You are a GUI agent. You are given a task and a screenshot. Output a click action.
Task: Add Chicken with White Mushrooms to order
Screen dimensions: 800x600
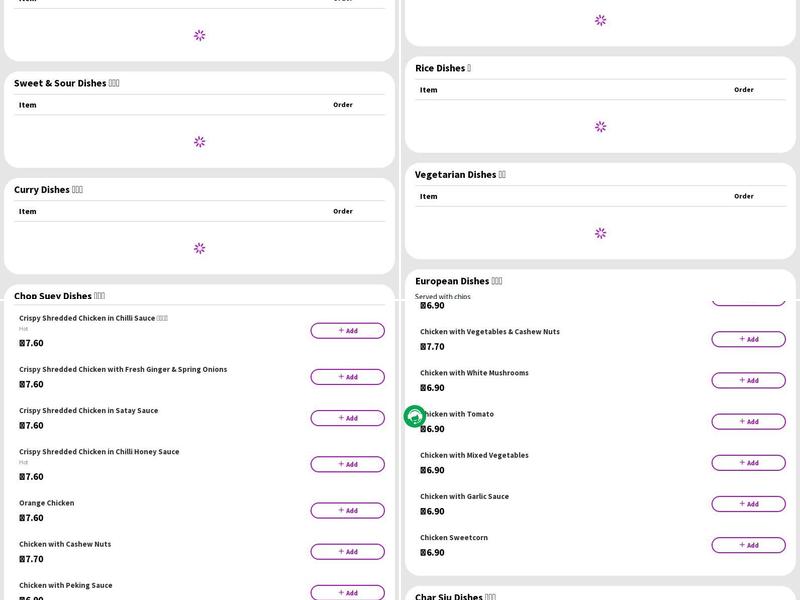(x=748, y=380)
